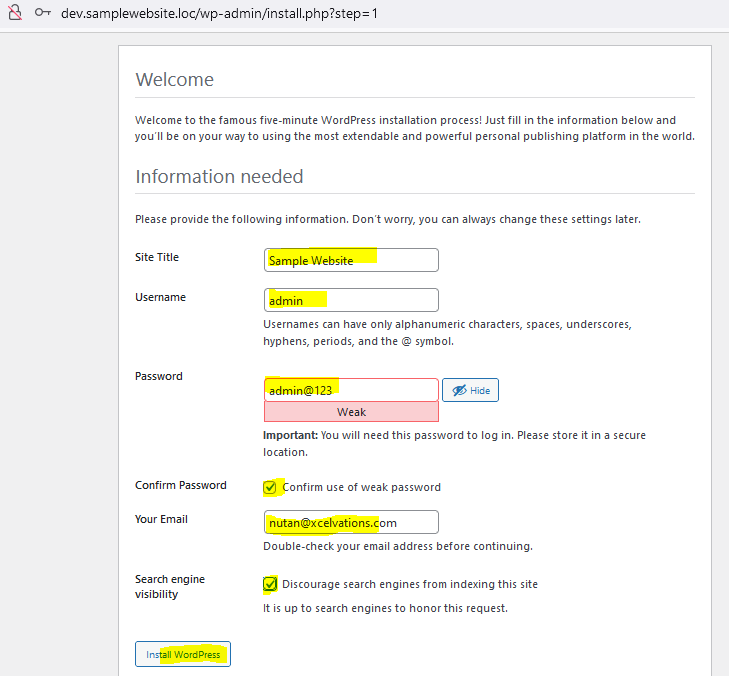The width and height of the screenshot is (729, 676).
Task: Untick Confirm use of weak password checkbox
Action: (270, 487)
